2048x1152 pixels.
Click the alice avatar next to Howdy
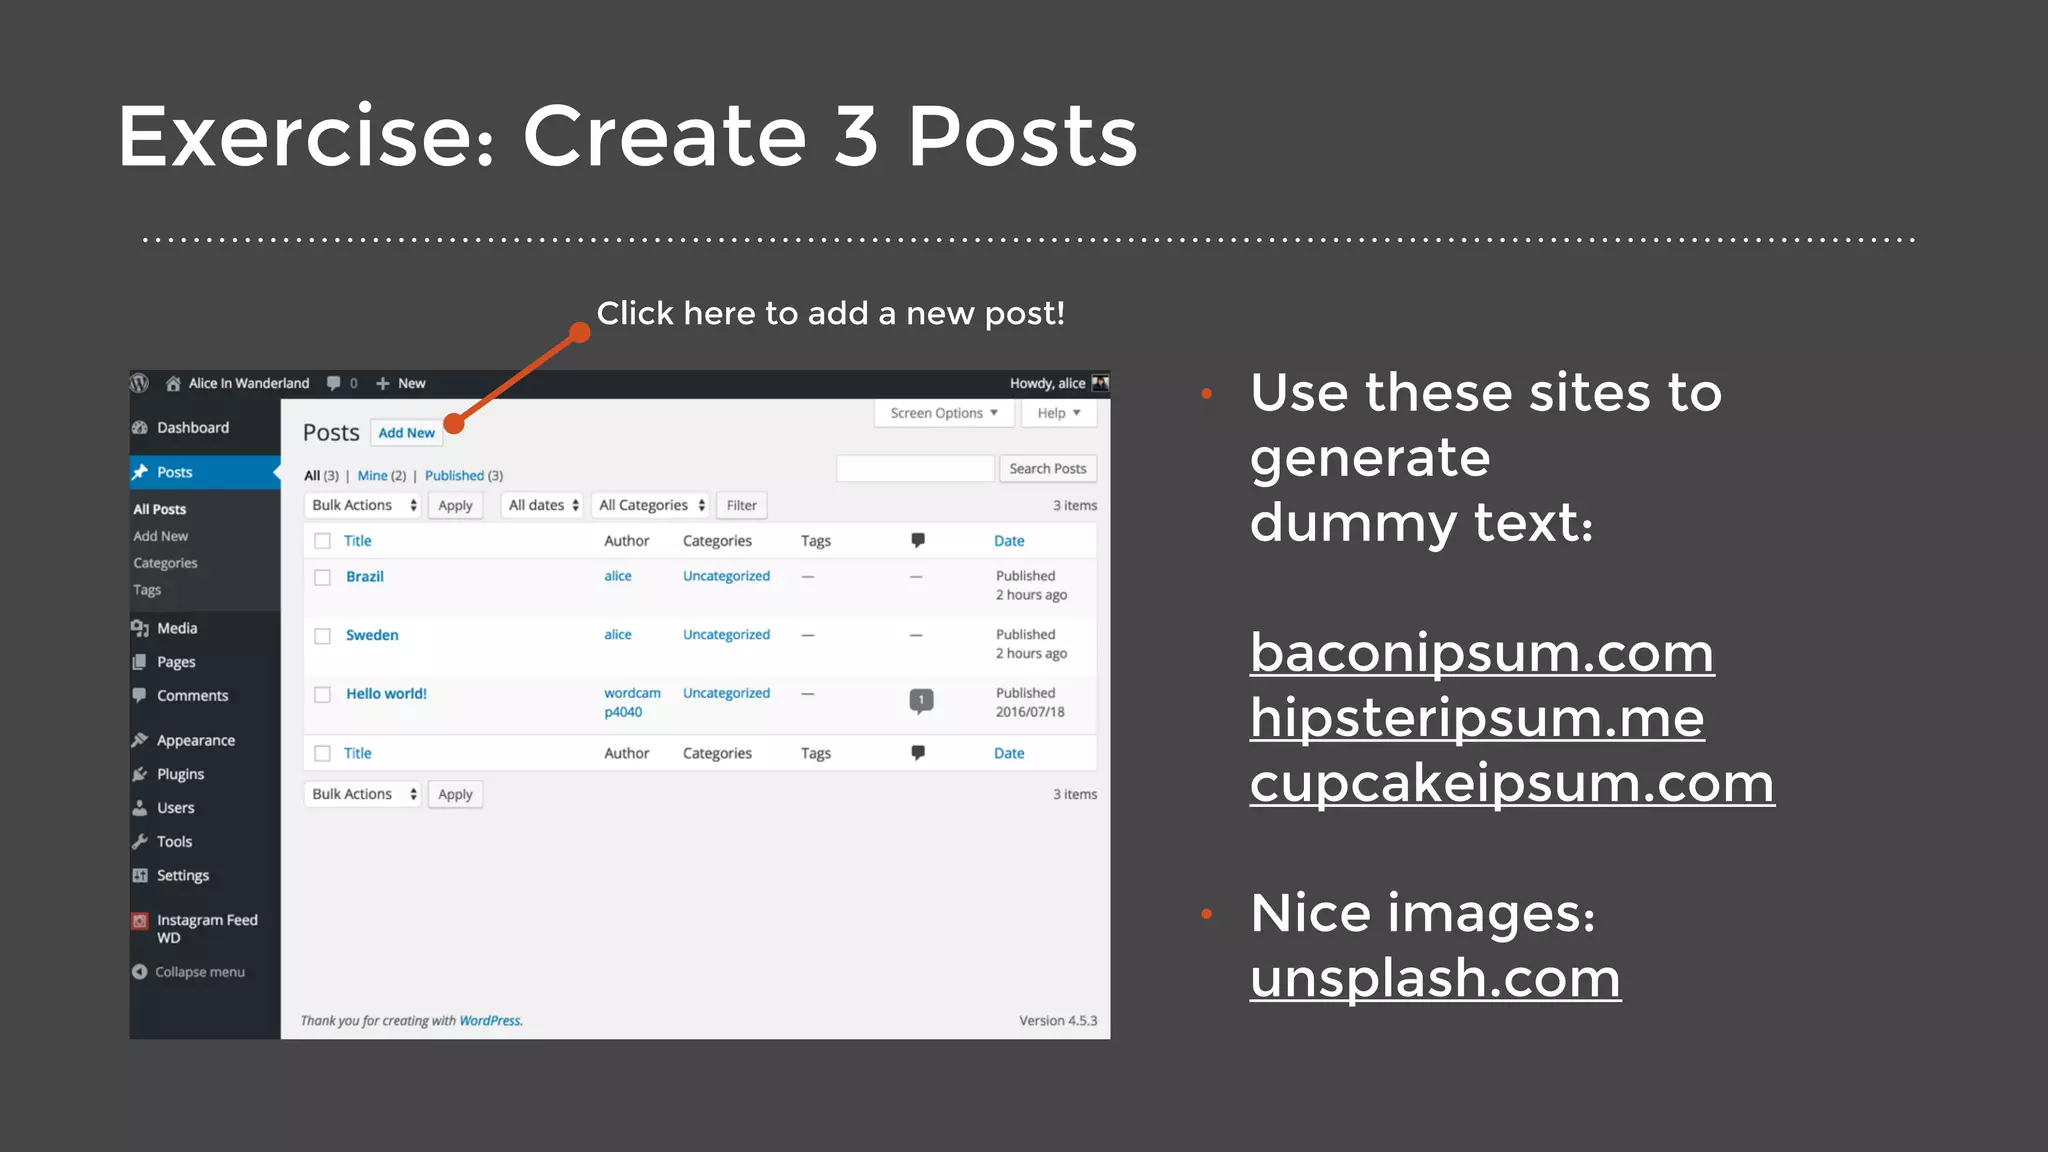(x=1100, y=383)
